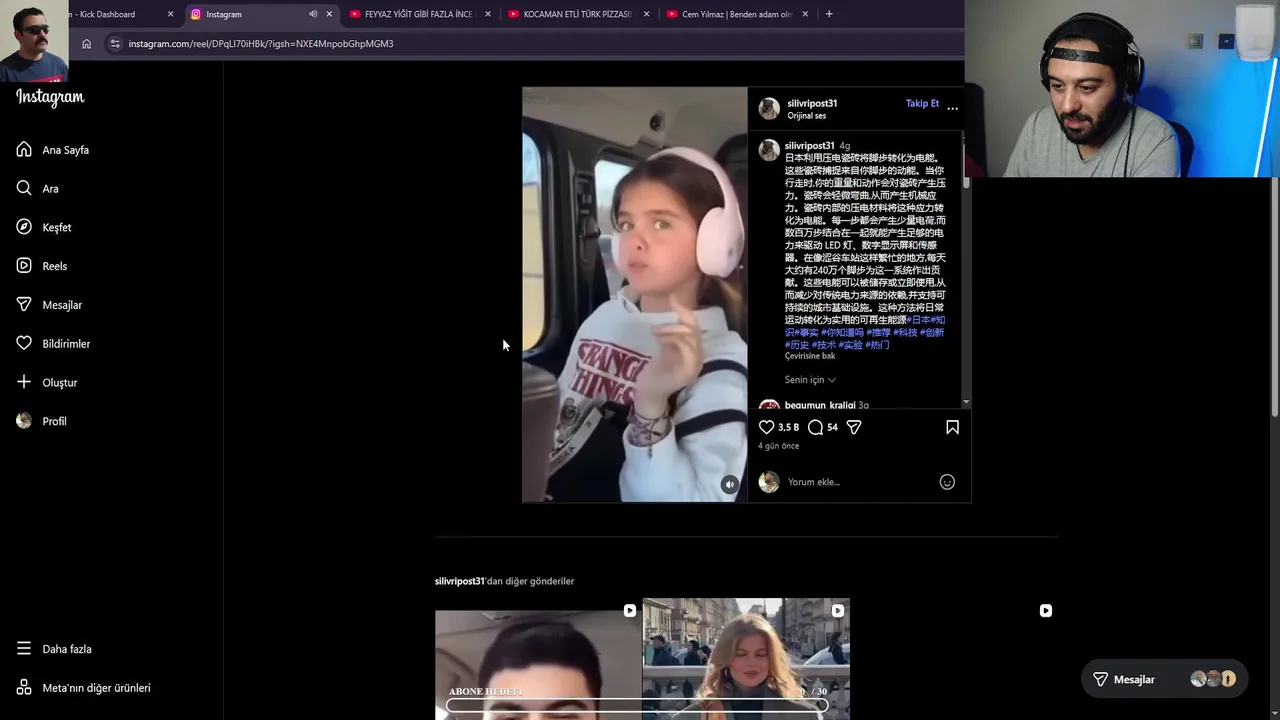
Task: Open second related post thumbnail with blonde woman
Action: 746,660
